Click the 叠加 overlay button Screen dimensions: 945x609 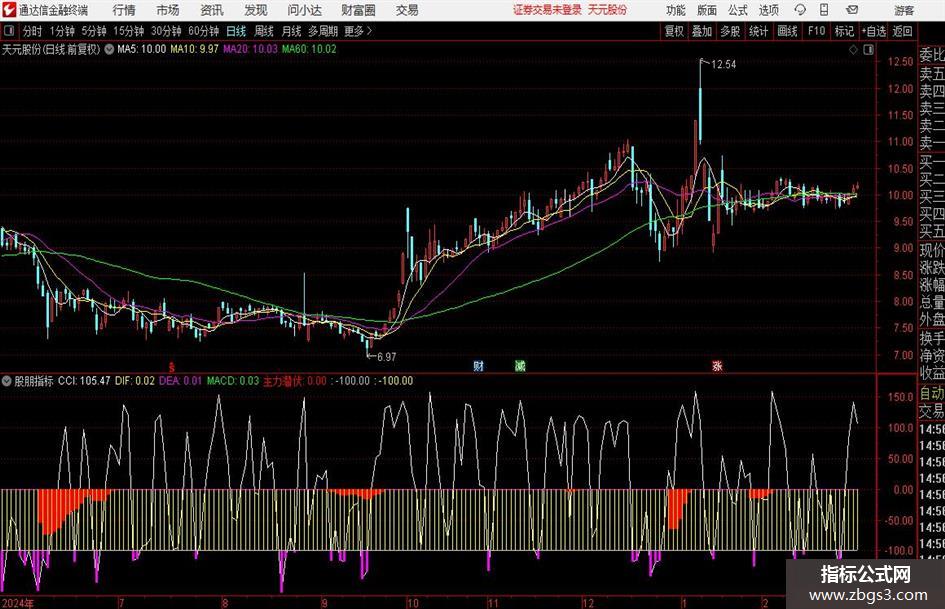click(x=702, y=31)
